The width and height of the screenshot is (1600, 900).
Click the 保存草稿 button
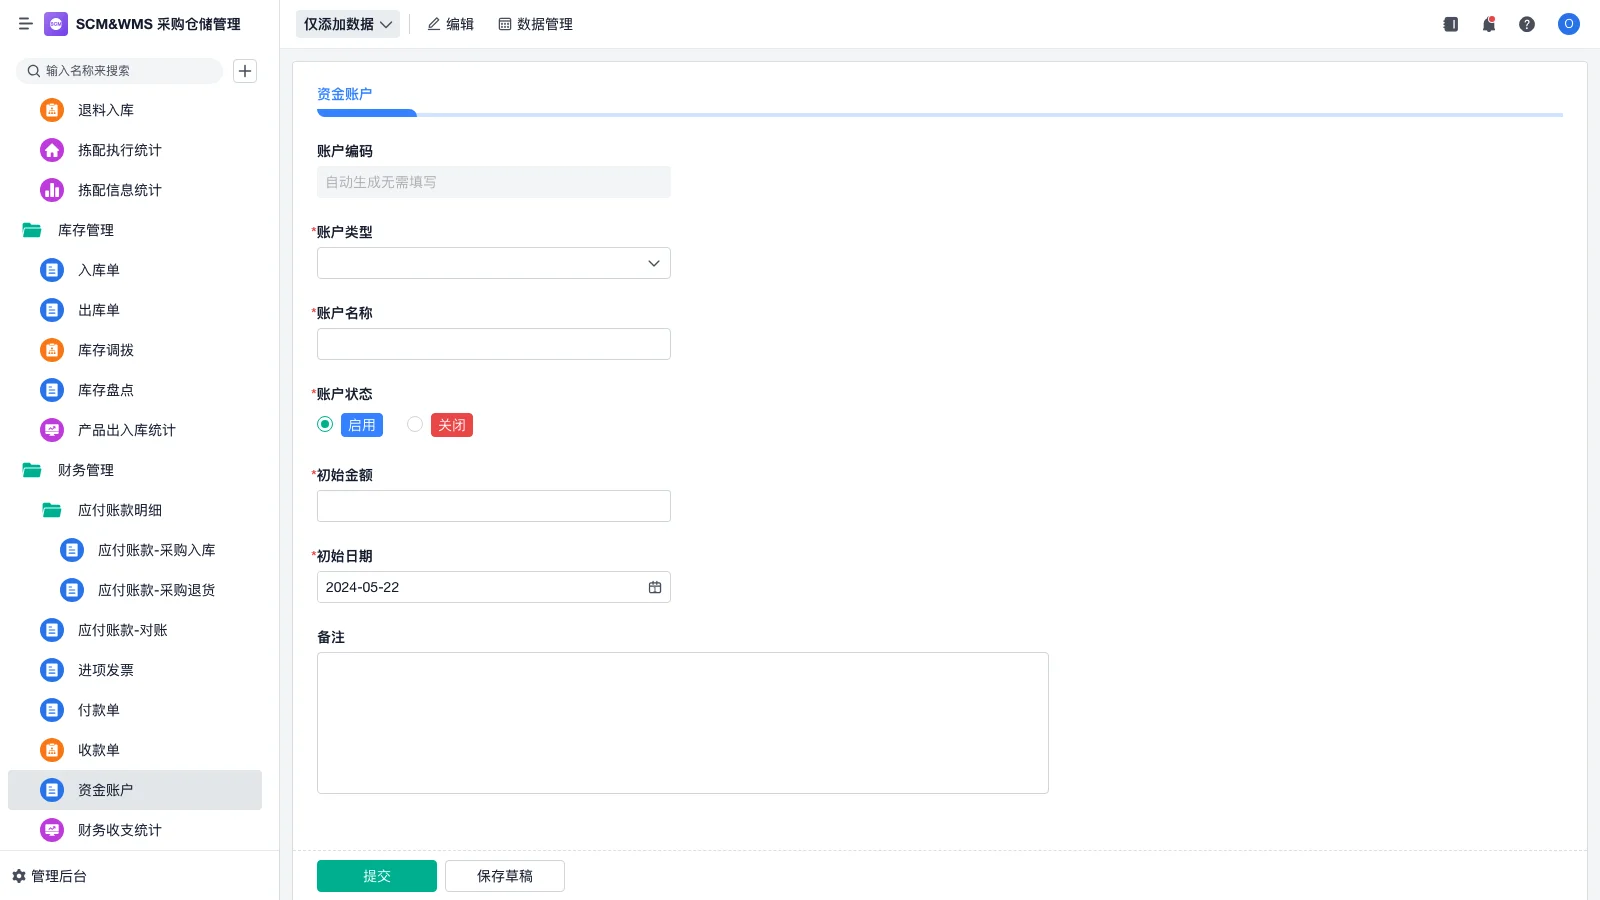[x=505, y=876]
